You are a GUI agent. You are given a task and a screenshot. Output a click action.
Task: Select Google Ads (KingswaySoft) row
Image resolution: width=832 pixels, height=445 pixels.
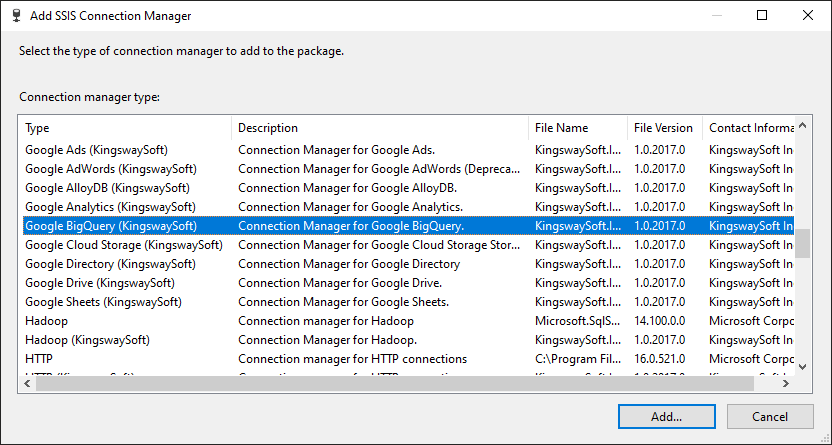(x=407, y=150)
